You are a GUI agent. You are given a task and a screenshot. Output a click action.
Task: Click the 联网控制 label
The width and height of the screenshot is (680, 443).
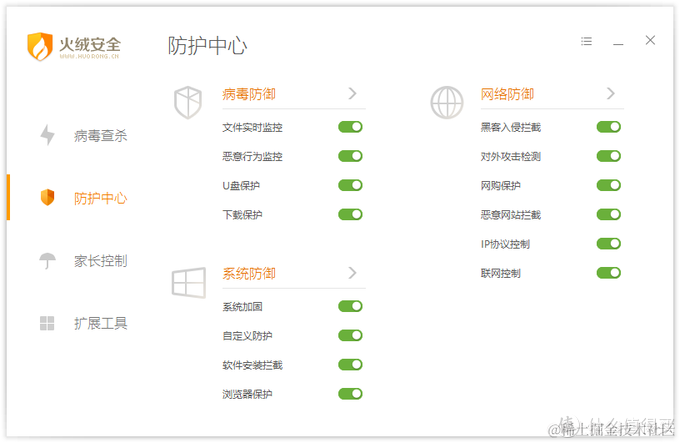click(x=501, y=274)
